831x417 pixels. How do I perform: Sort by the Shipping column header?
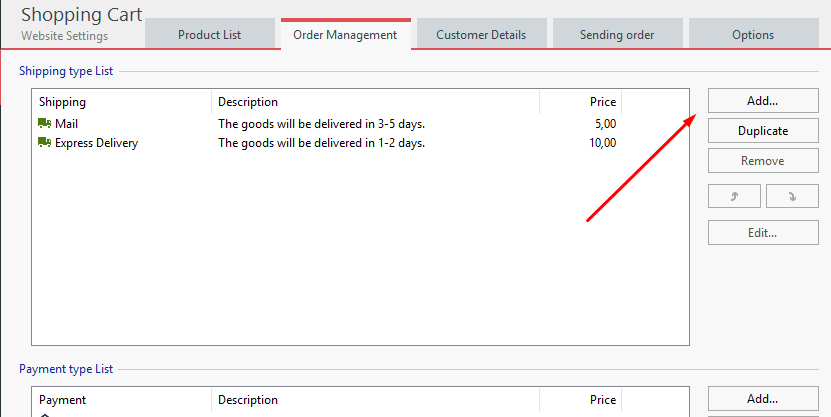pos(122,102)
